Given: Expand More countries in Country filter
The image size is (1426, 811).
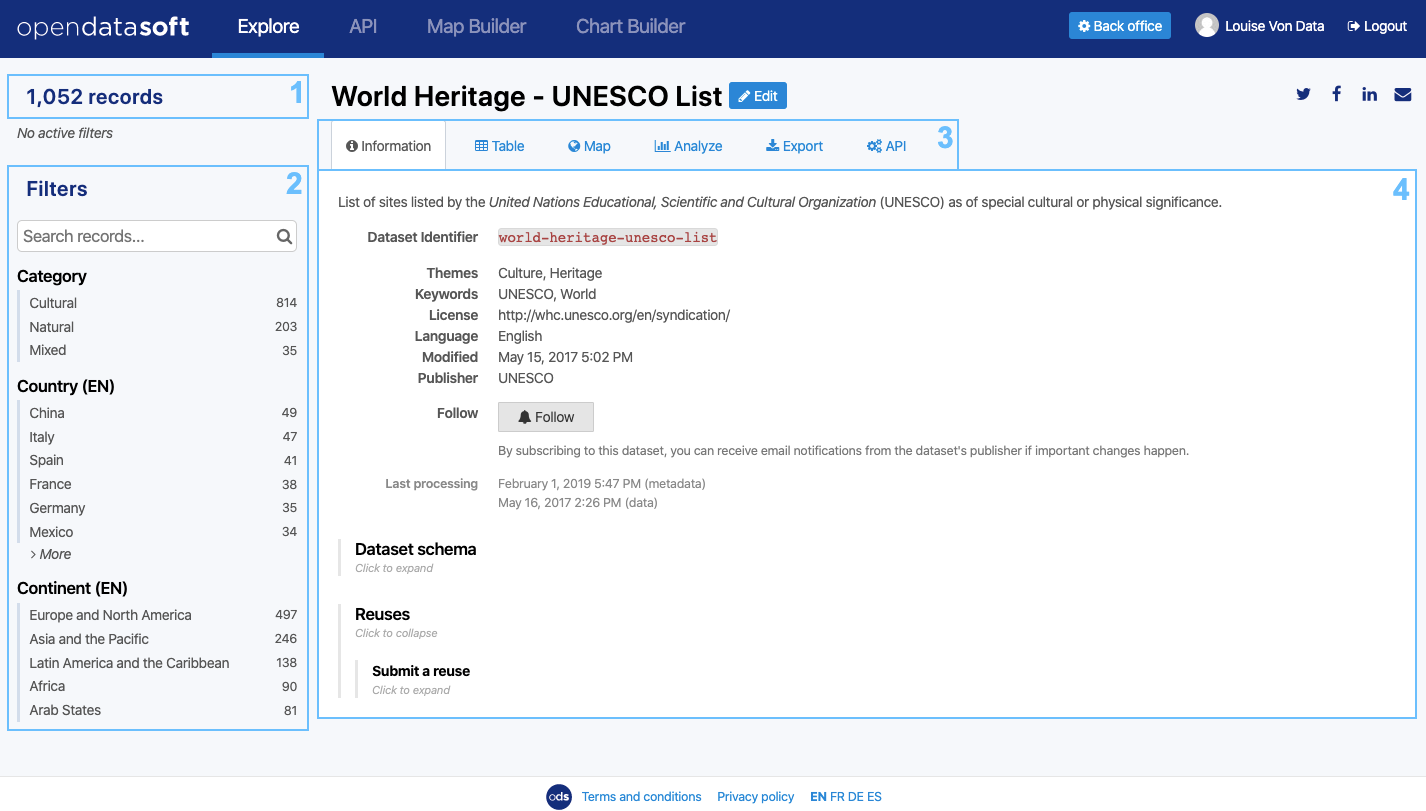Looking at the screenshot, I should tap(51, 554).
